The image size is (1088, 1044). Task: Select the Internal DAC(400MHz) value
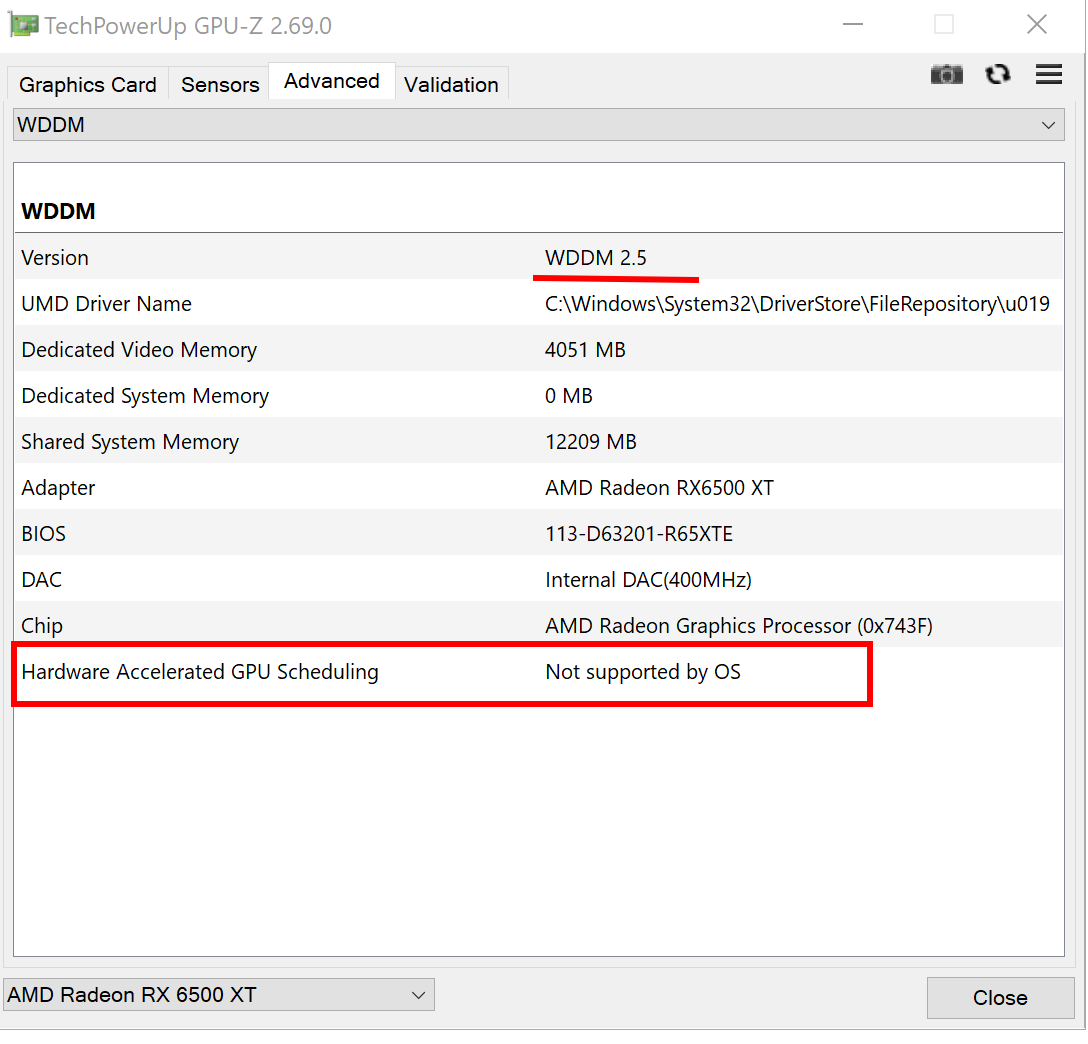point(648,579)
